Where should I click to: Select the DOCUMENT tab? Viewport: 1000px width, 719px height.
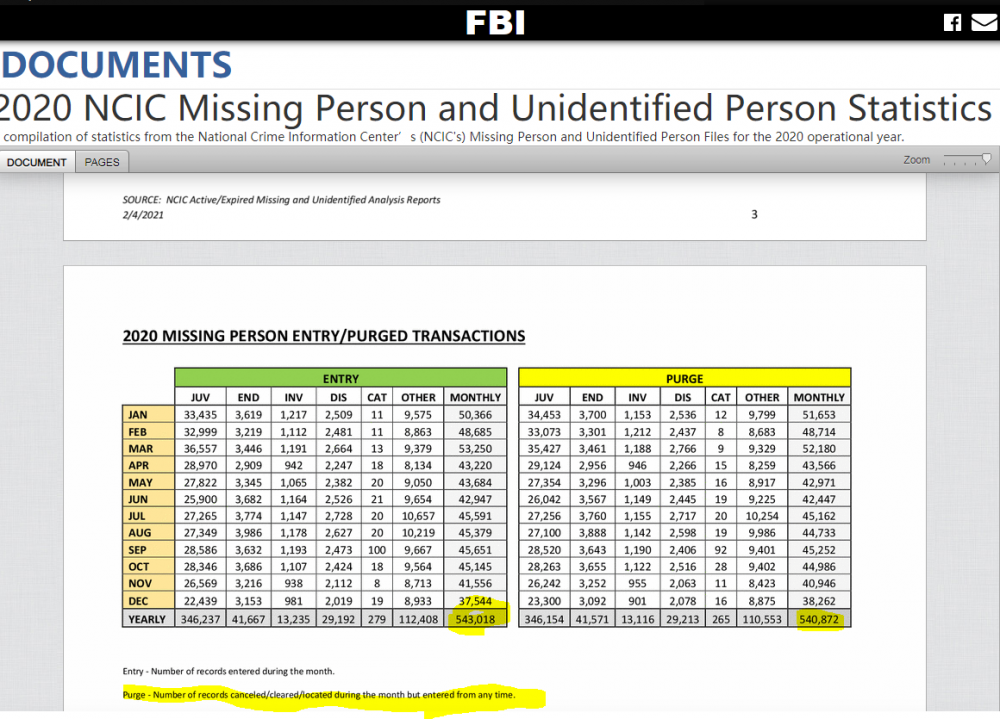pos(37,162)
